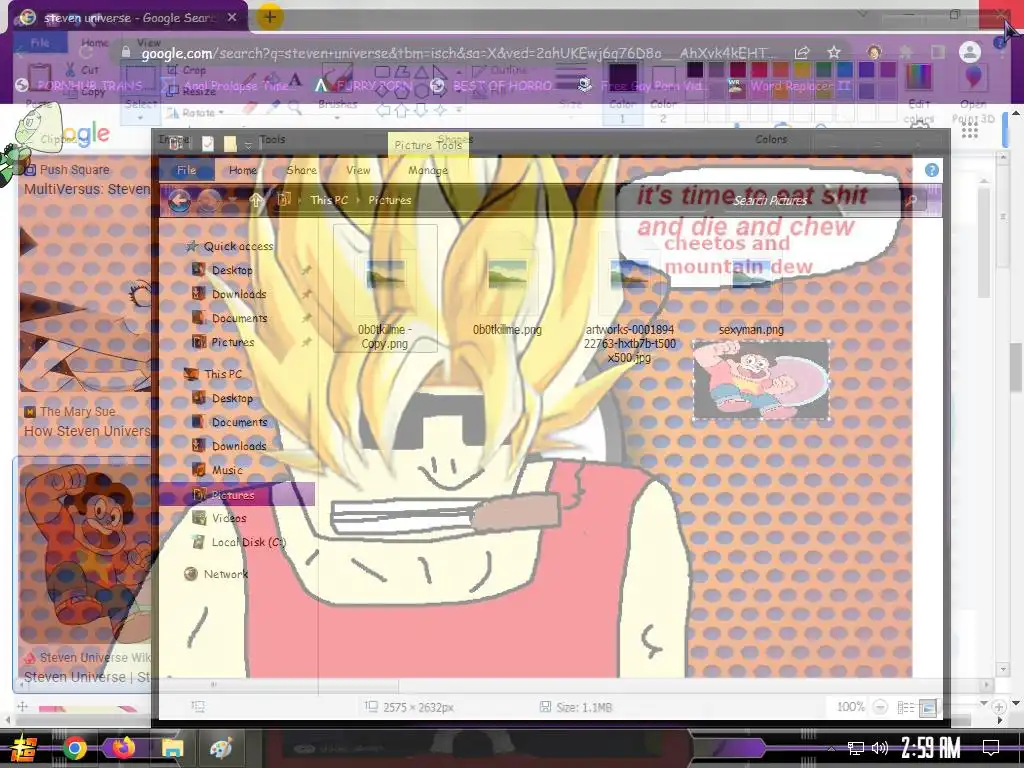Click Paint zoom in plus button
This screenshot has height=768, width=1024.
click(999, 707)
